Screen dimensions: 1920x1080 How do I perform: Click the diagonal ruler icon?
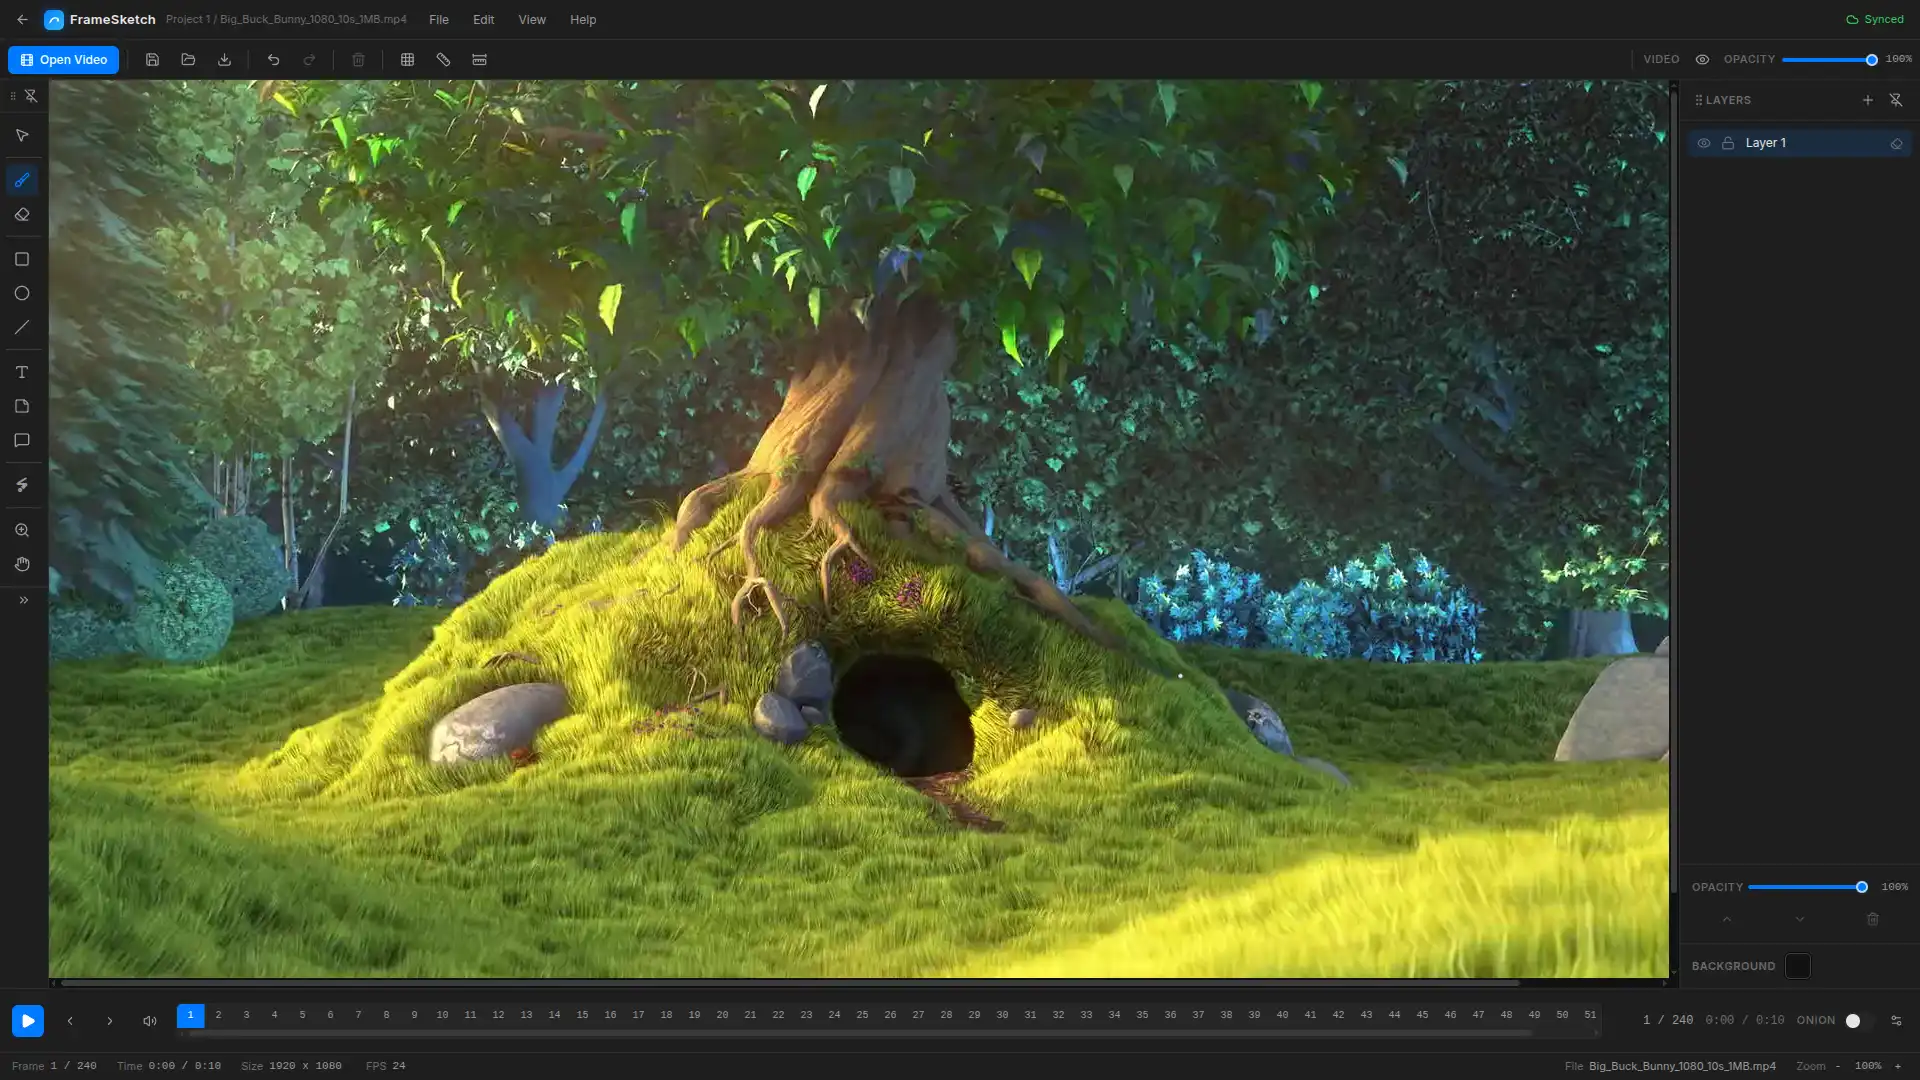pos(443,60)
